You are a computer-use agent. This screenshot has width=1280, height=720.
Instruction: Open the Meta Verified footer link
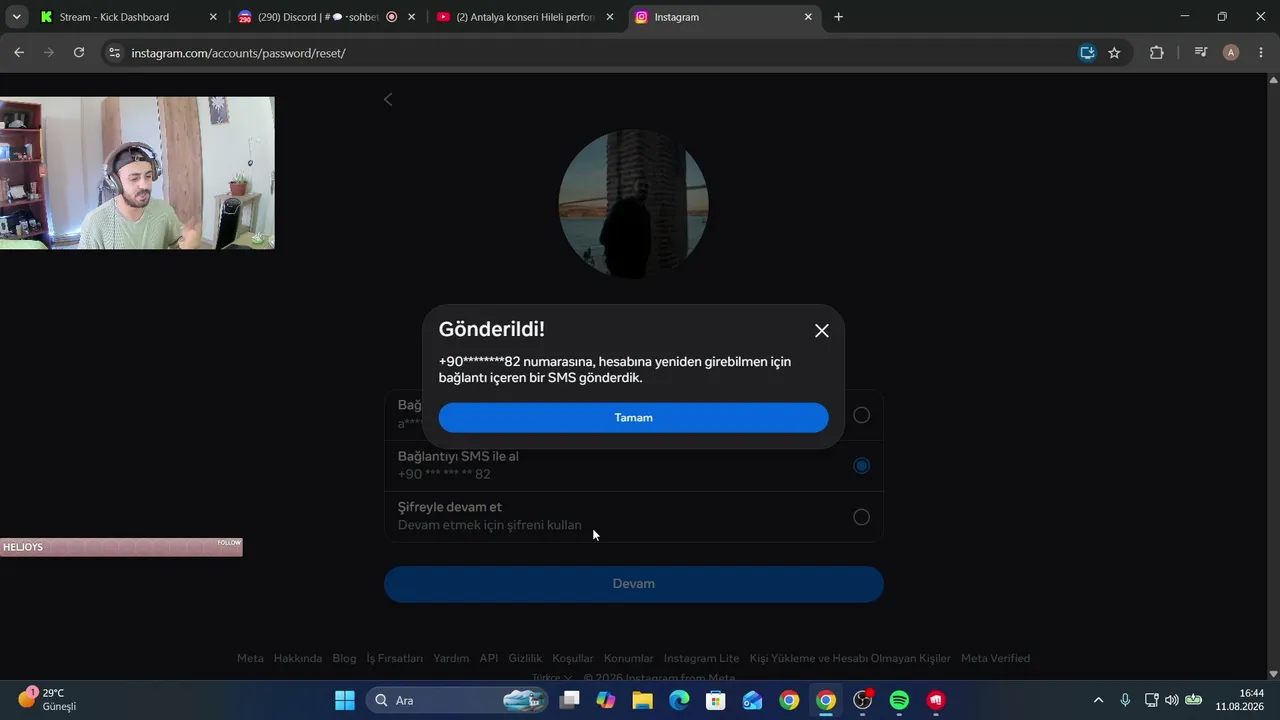(995, 658)
